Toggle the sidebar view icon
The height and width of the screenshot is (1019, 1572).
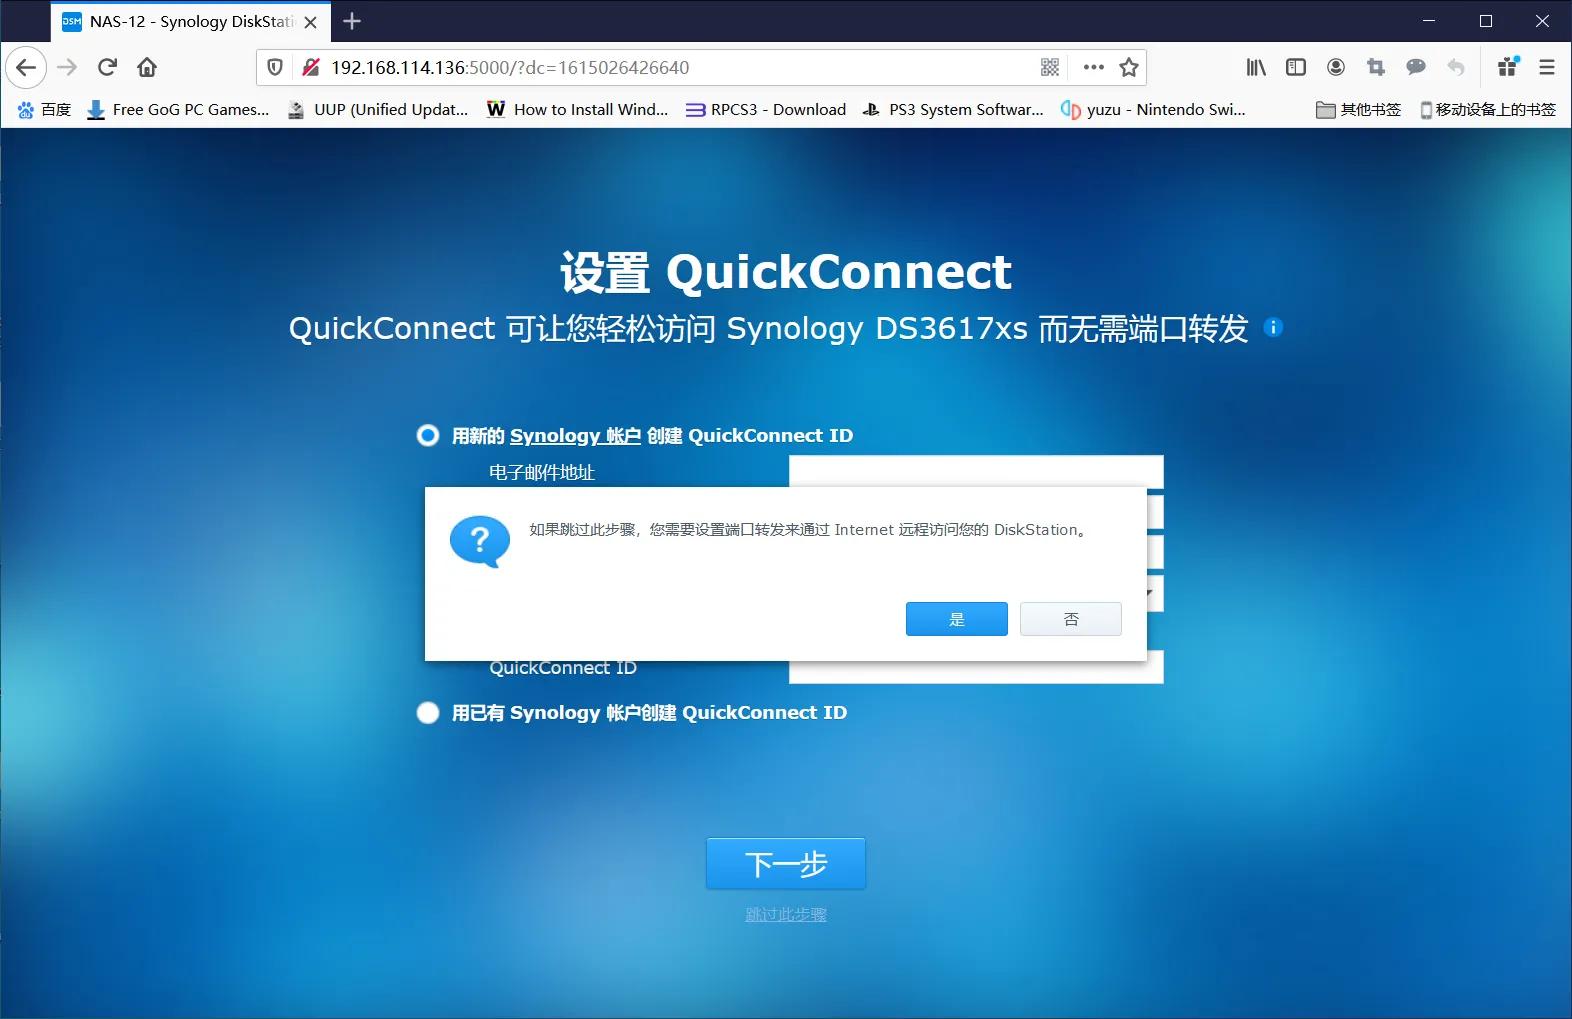pyautogui.click(x=1296, y=67)
